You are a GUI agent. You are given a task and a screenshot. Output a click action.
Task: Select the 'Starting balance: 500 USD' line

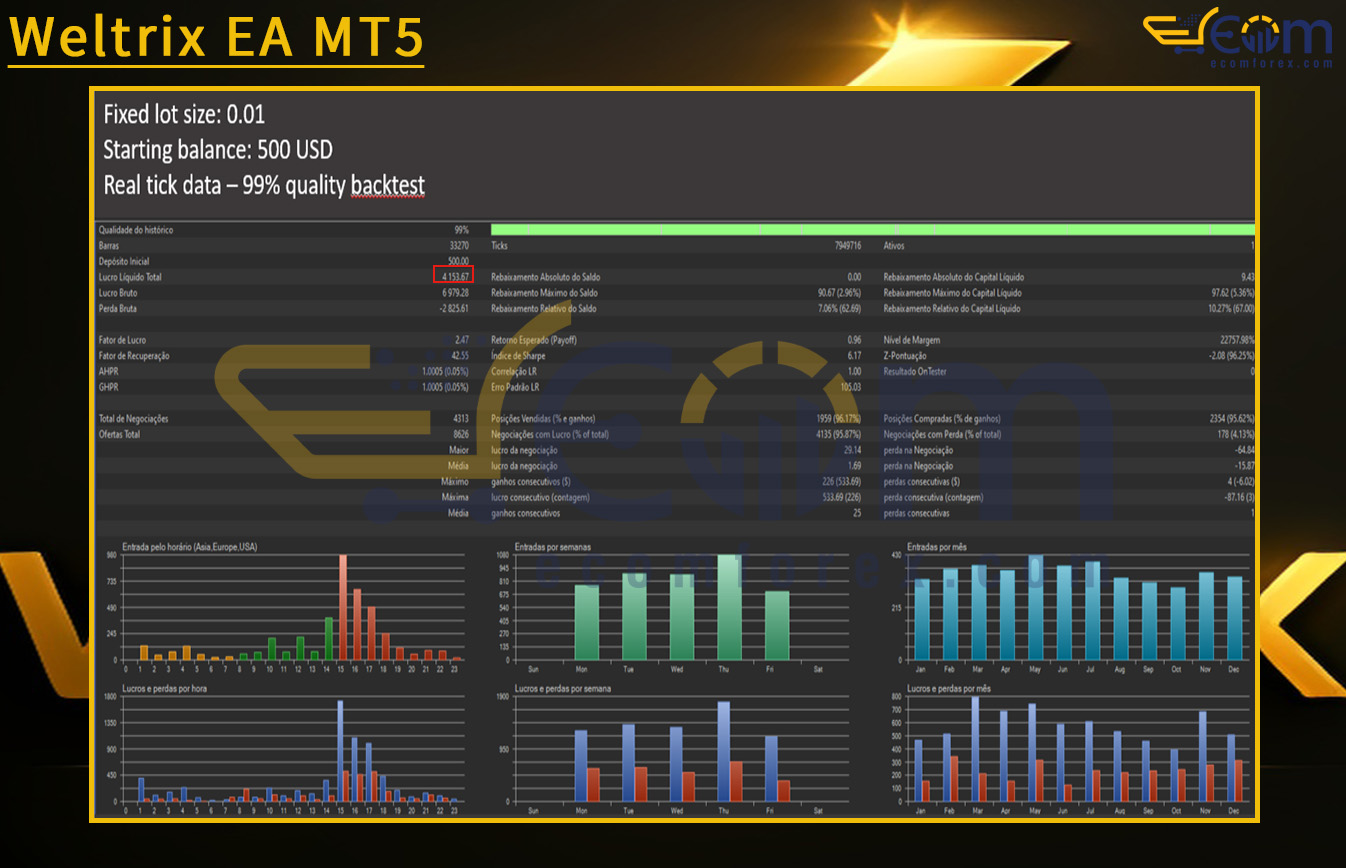click(x=218, y=150)
